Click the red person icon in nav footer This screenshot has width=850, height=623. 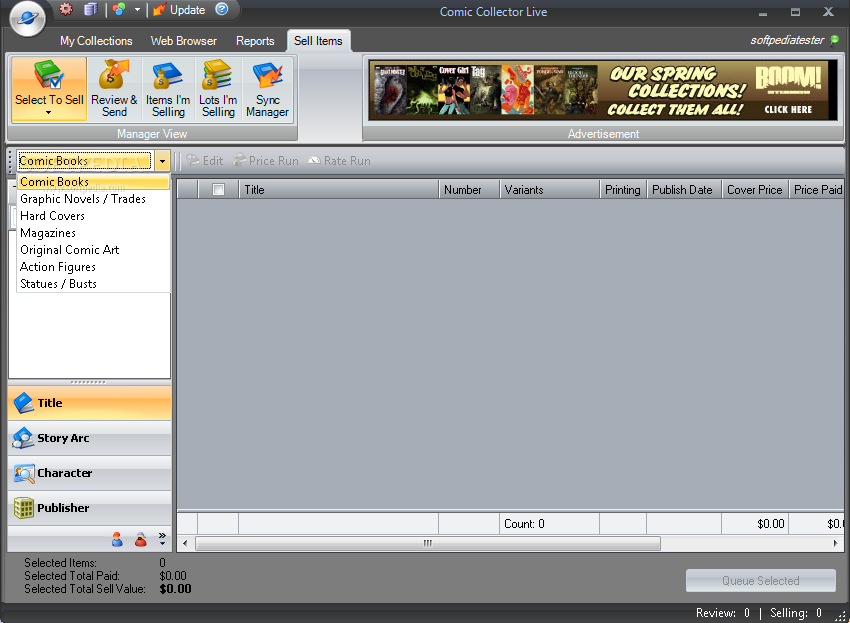coord(140,539)
